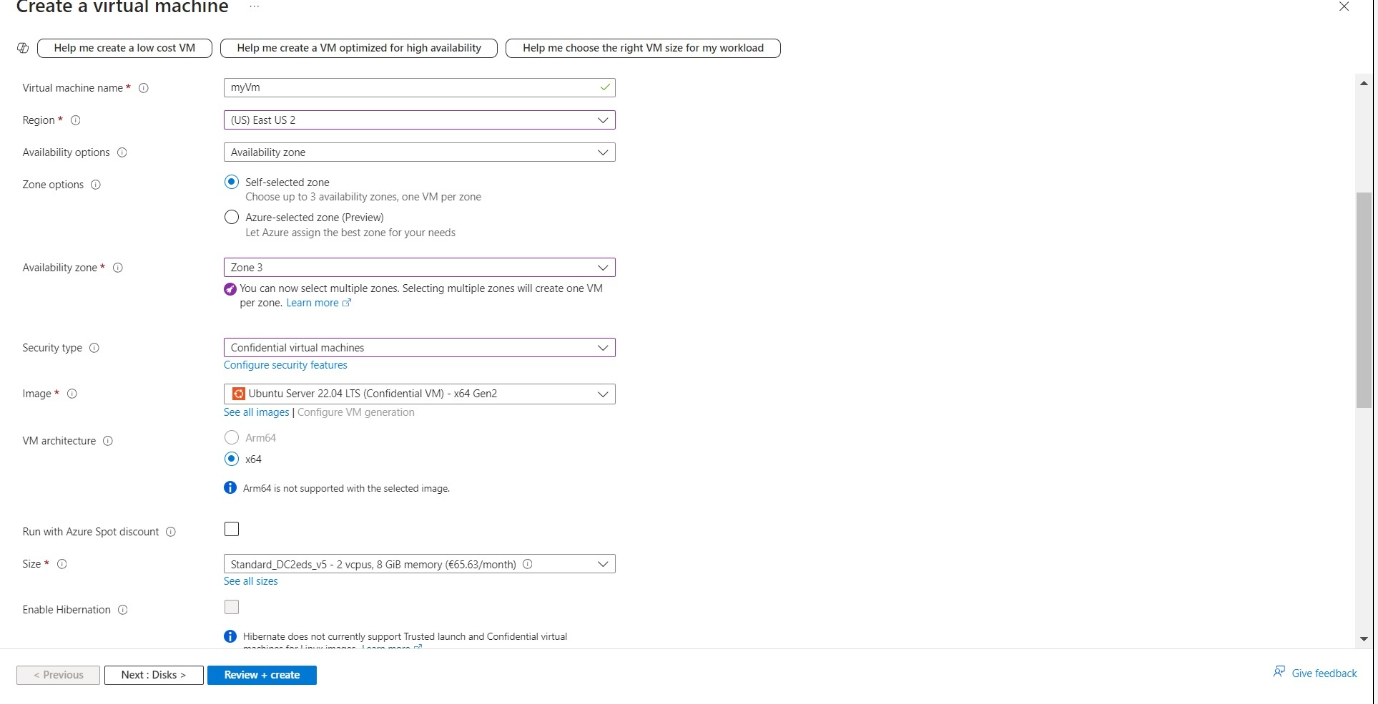Tick the Enable Hibernation checkbox
This screenshot has width=1378, height=704.
click(x=232, y=607)
